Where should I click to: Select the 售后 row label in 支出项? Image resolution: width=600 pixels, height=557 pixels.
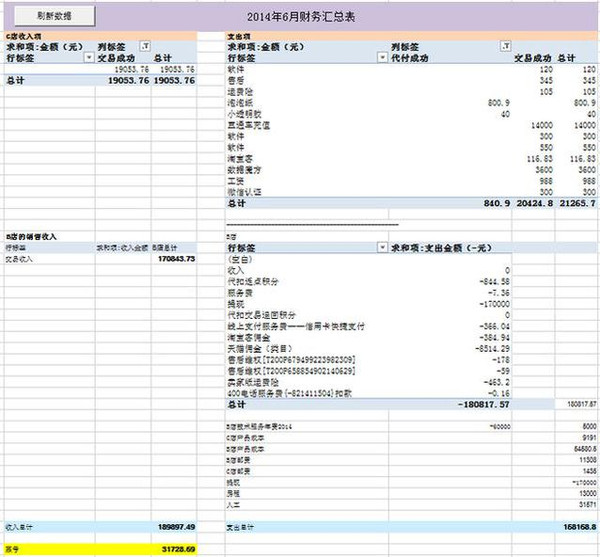click(x=236, y=81)
